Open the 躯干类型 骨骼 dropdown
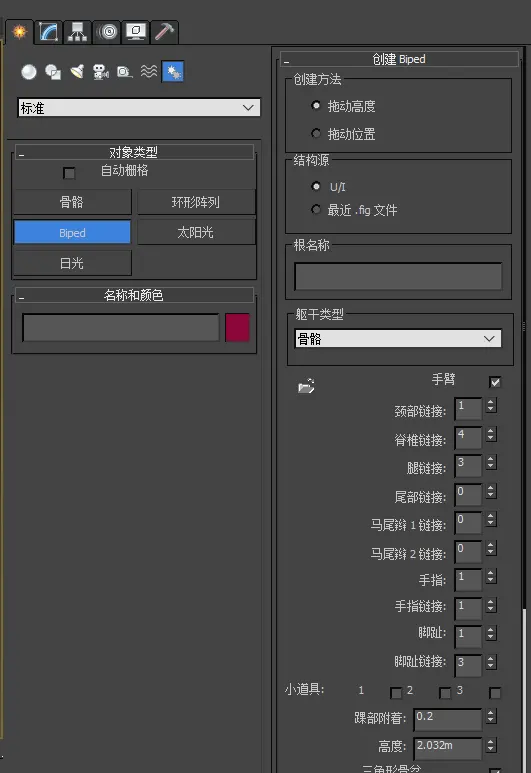The width and height of the screenshot is (531, 773). click(x=398, y=339)
